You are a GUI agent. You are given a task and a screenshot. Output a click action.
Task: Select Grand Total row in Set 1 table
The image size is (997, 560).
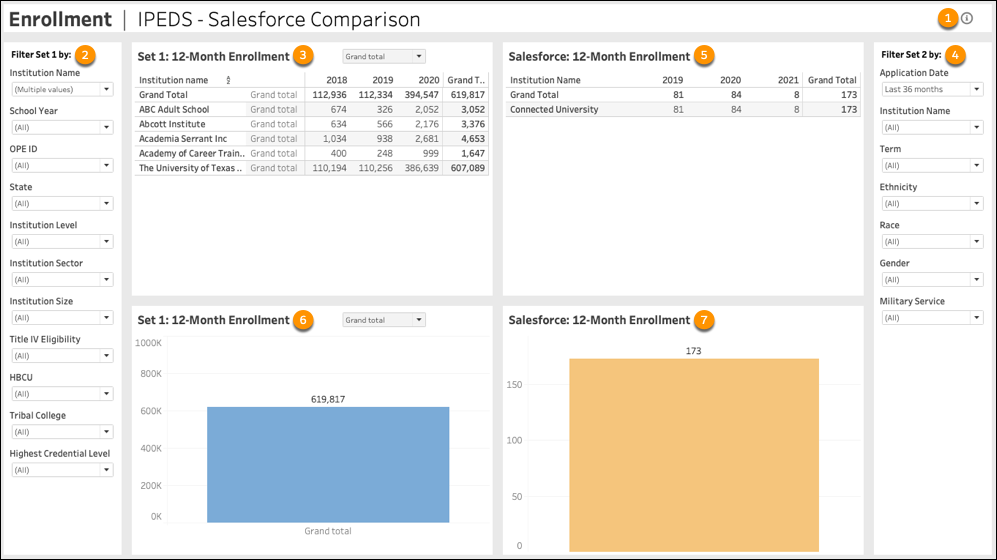point(312,95)
